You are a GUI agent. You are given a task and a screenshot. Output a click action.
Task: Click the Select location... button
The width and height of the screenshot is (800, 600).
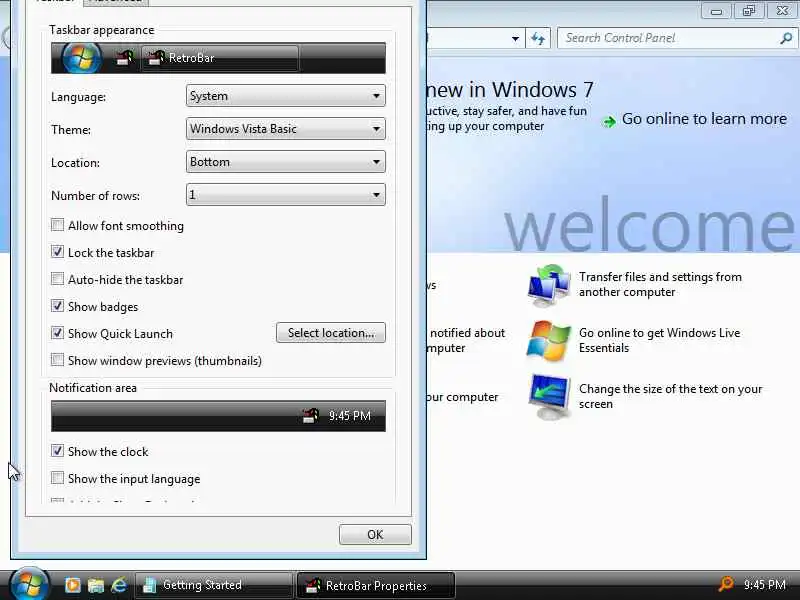[x=331, y=333]
